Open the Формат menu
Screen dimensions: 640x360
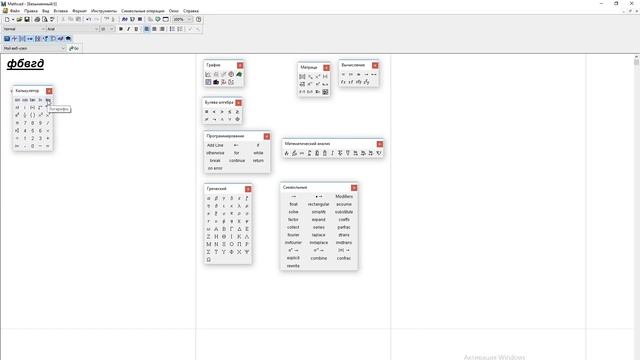coord(79,11)
